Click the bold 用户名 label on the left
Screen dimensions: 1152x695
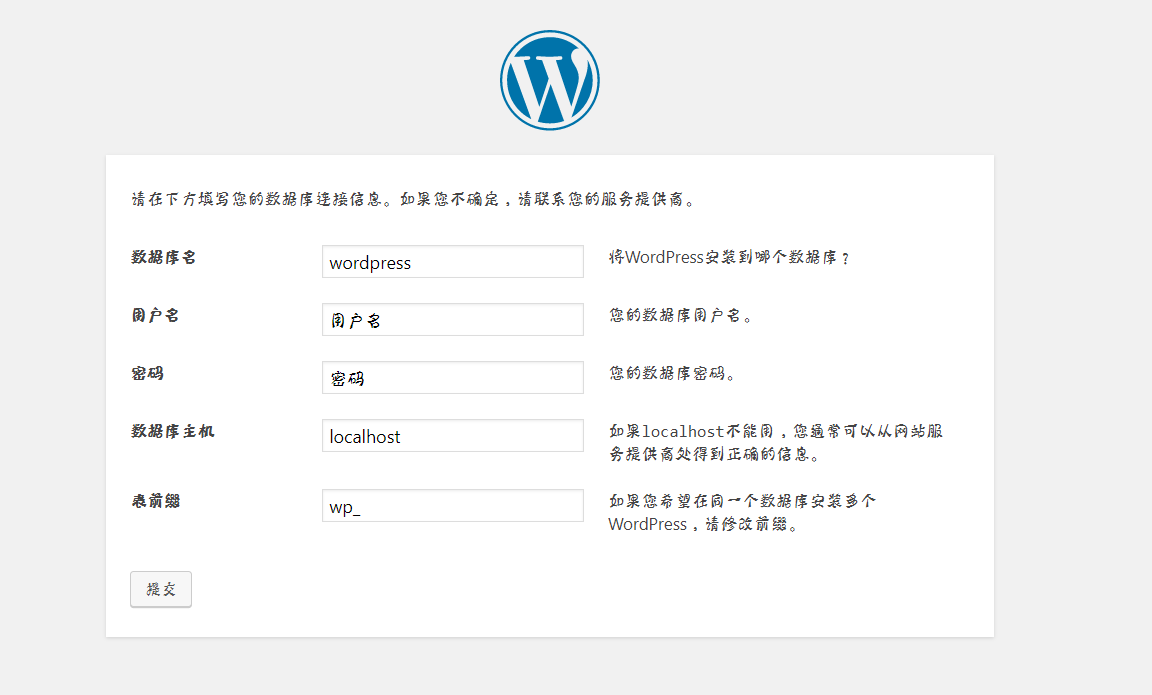tap(155, 315)
